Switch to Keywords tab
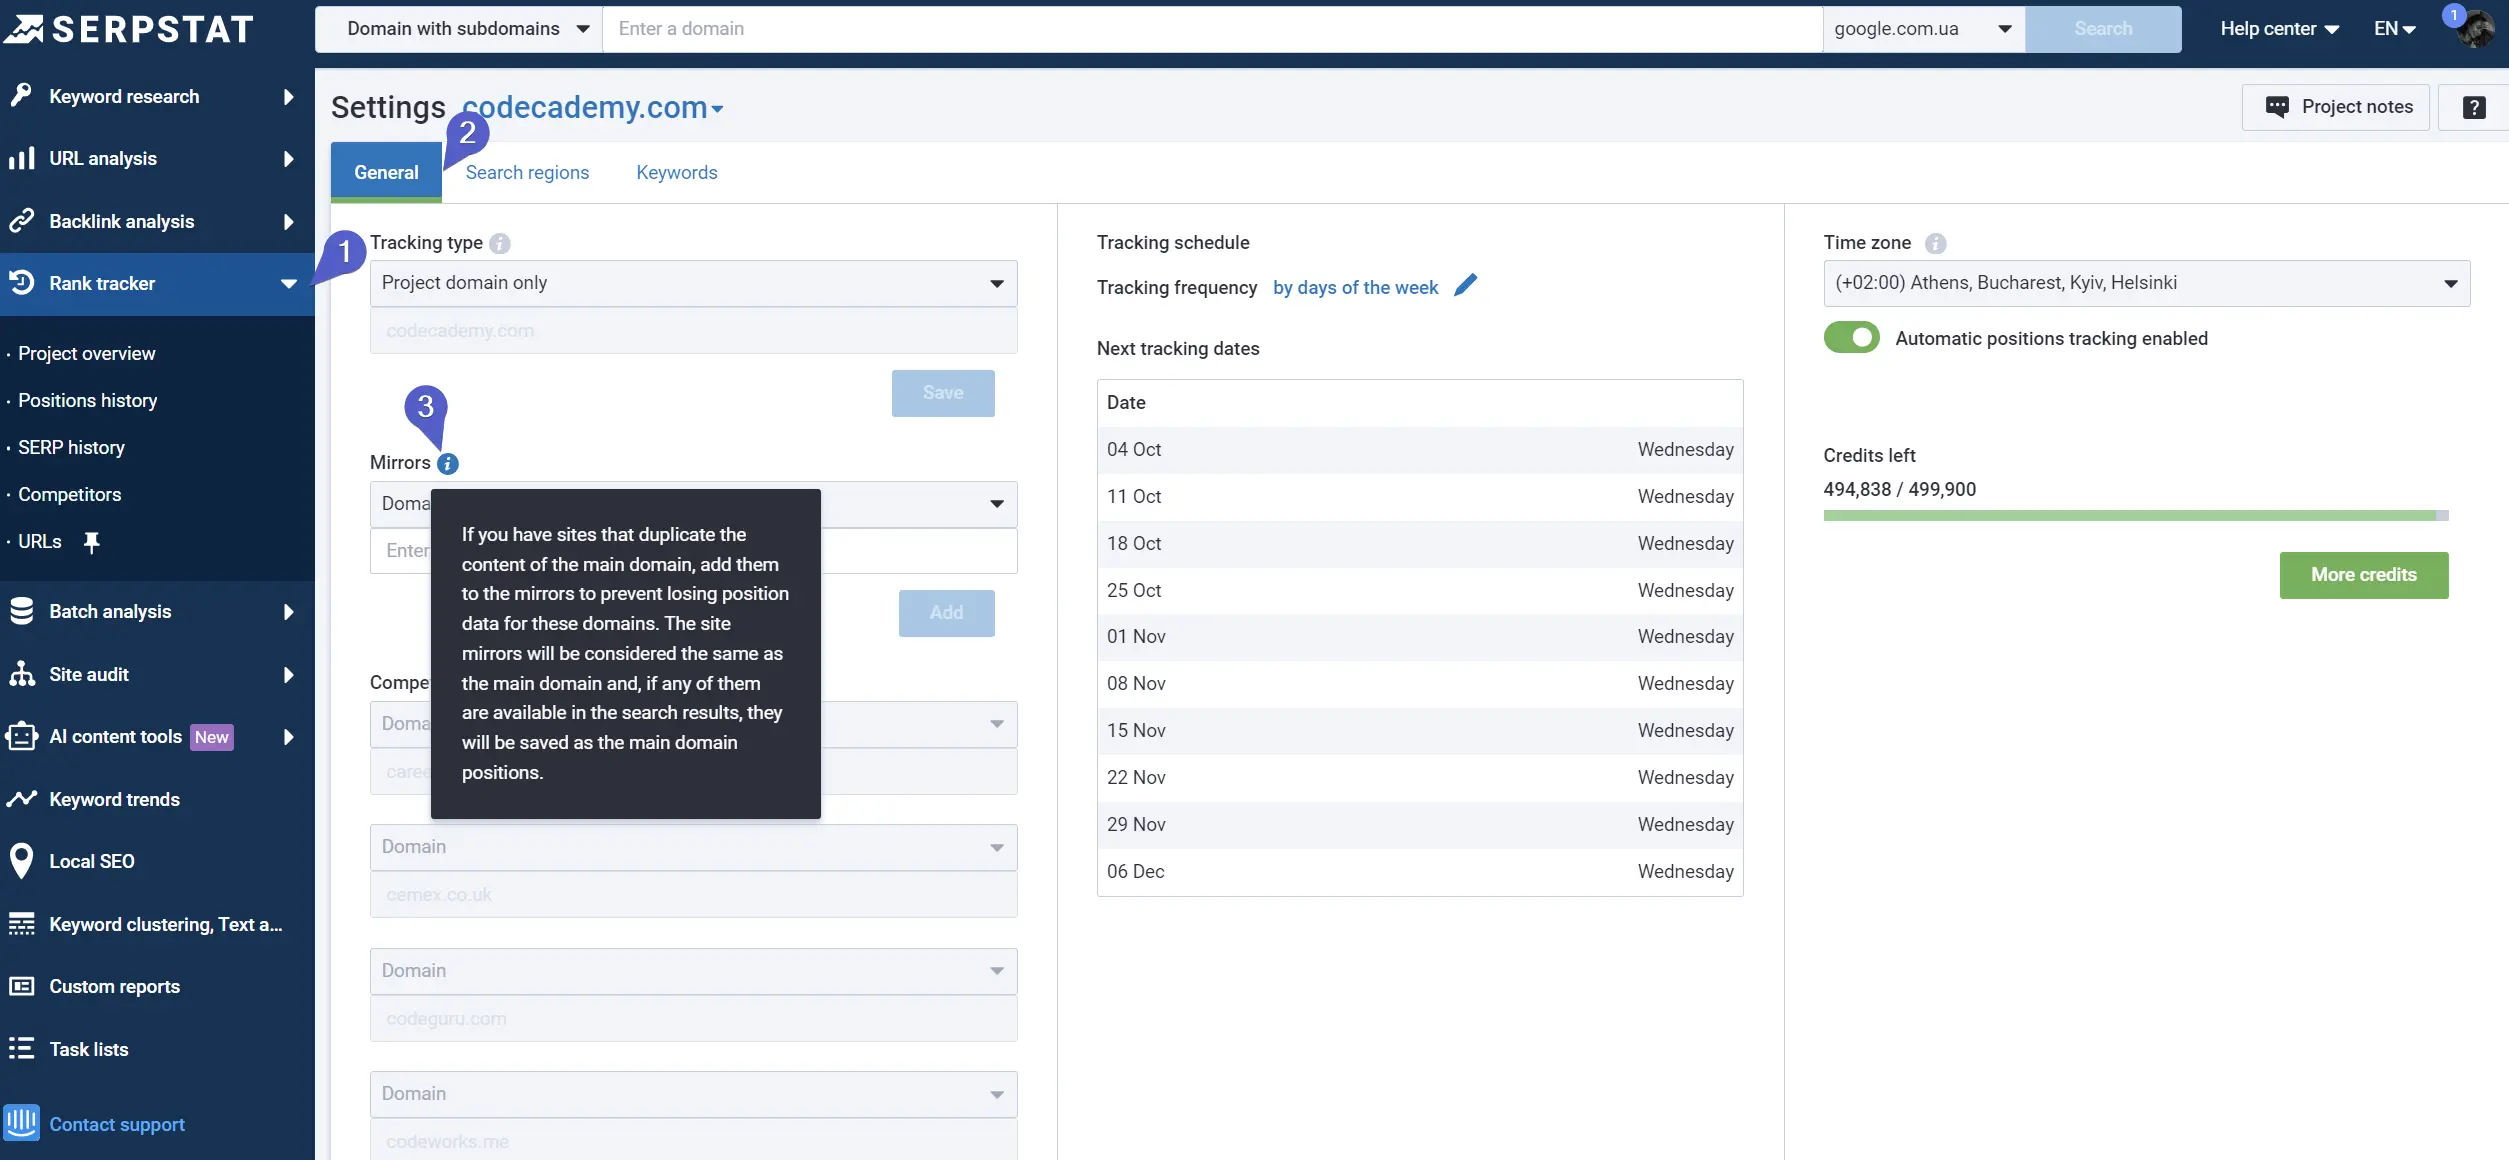Image resolution: width=2509 pixels, height=1160 pixels. (677, 173)
